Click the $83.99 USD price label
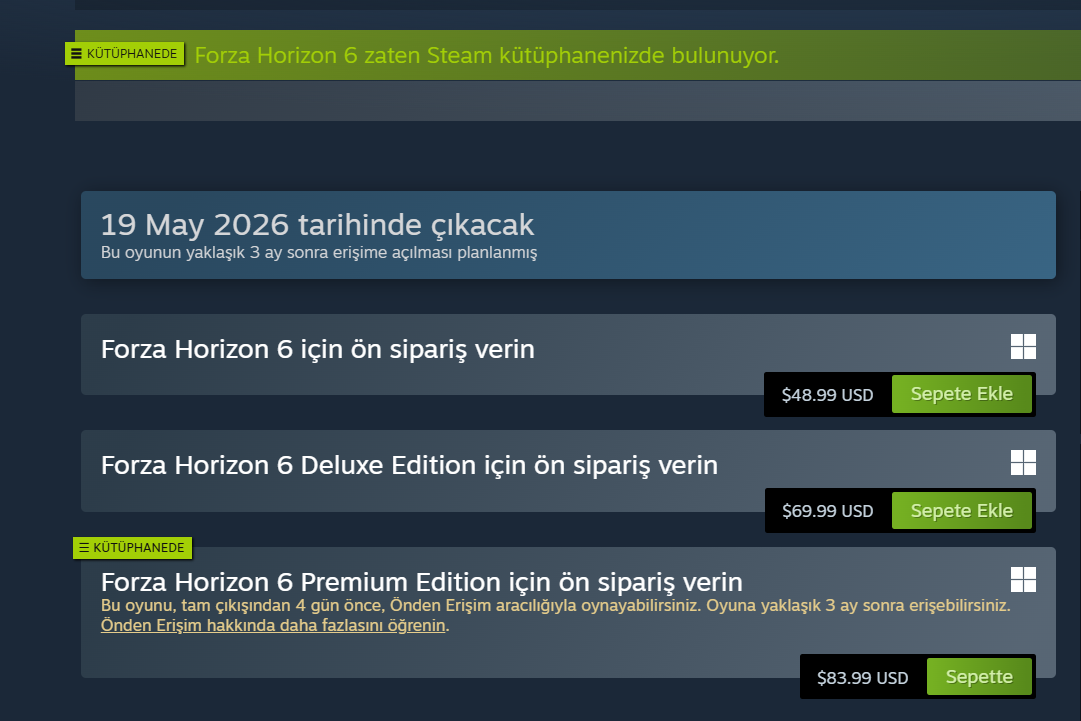The width and height of the screenshot is (1081, 721). tap(862, 678)
